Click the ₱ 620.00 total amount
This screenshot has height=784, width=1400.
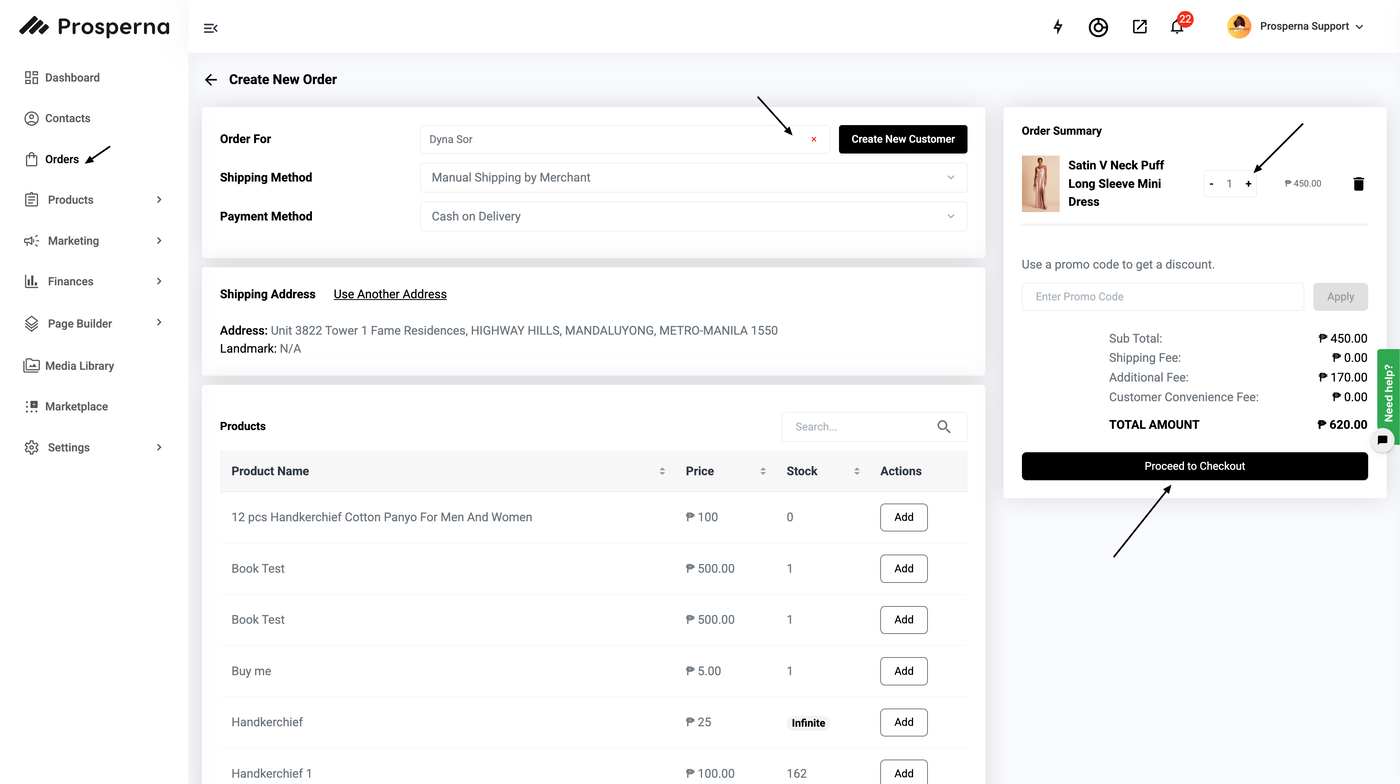coord(1342,425)
